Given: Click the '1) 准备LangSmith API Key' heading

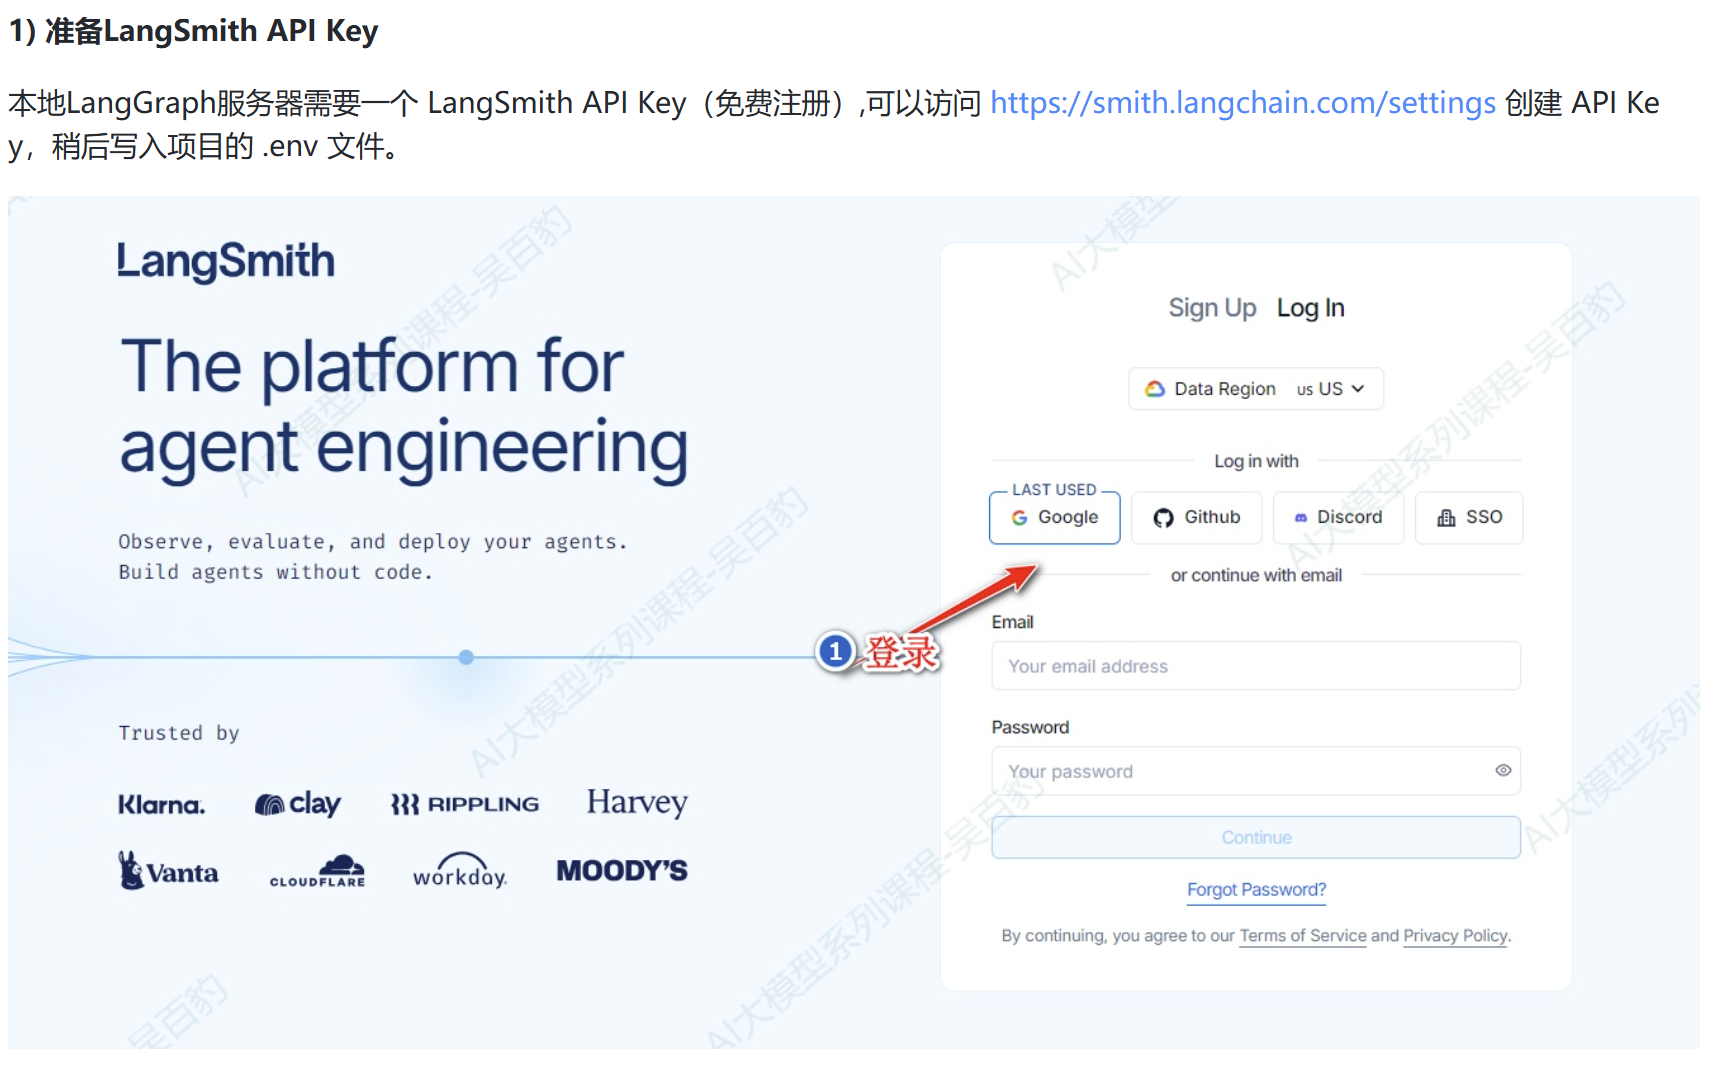Looking at the screenshot, I should point(193,31).
